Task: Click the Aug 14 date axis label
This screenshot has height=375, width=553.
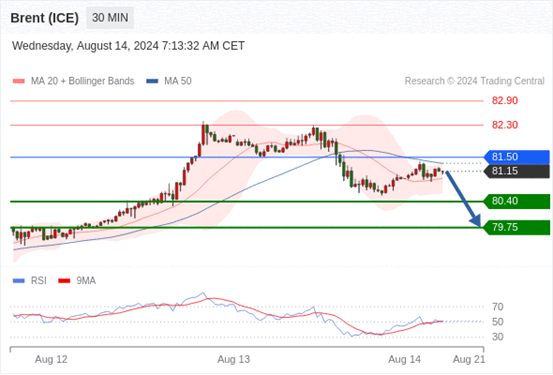Action: [404, 359]
